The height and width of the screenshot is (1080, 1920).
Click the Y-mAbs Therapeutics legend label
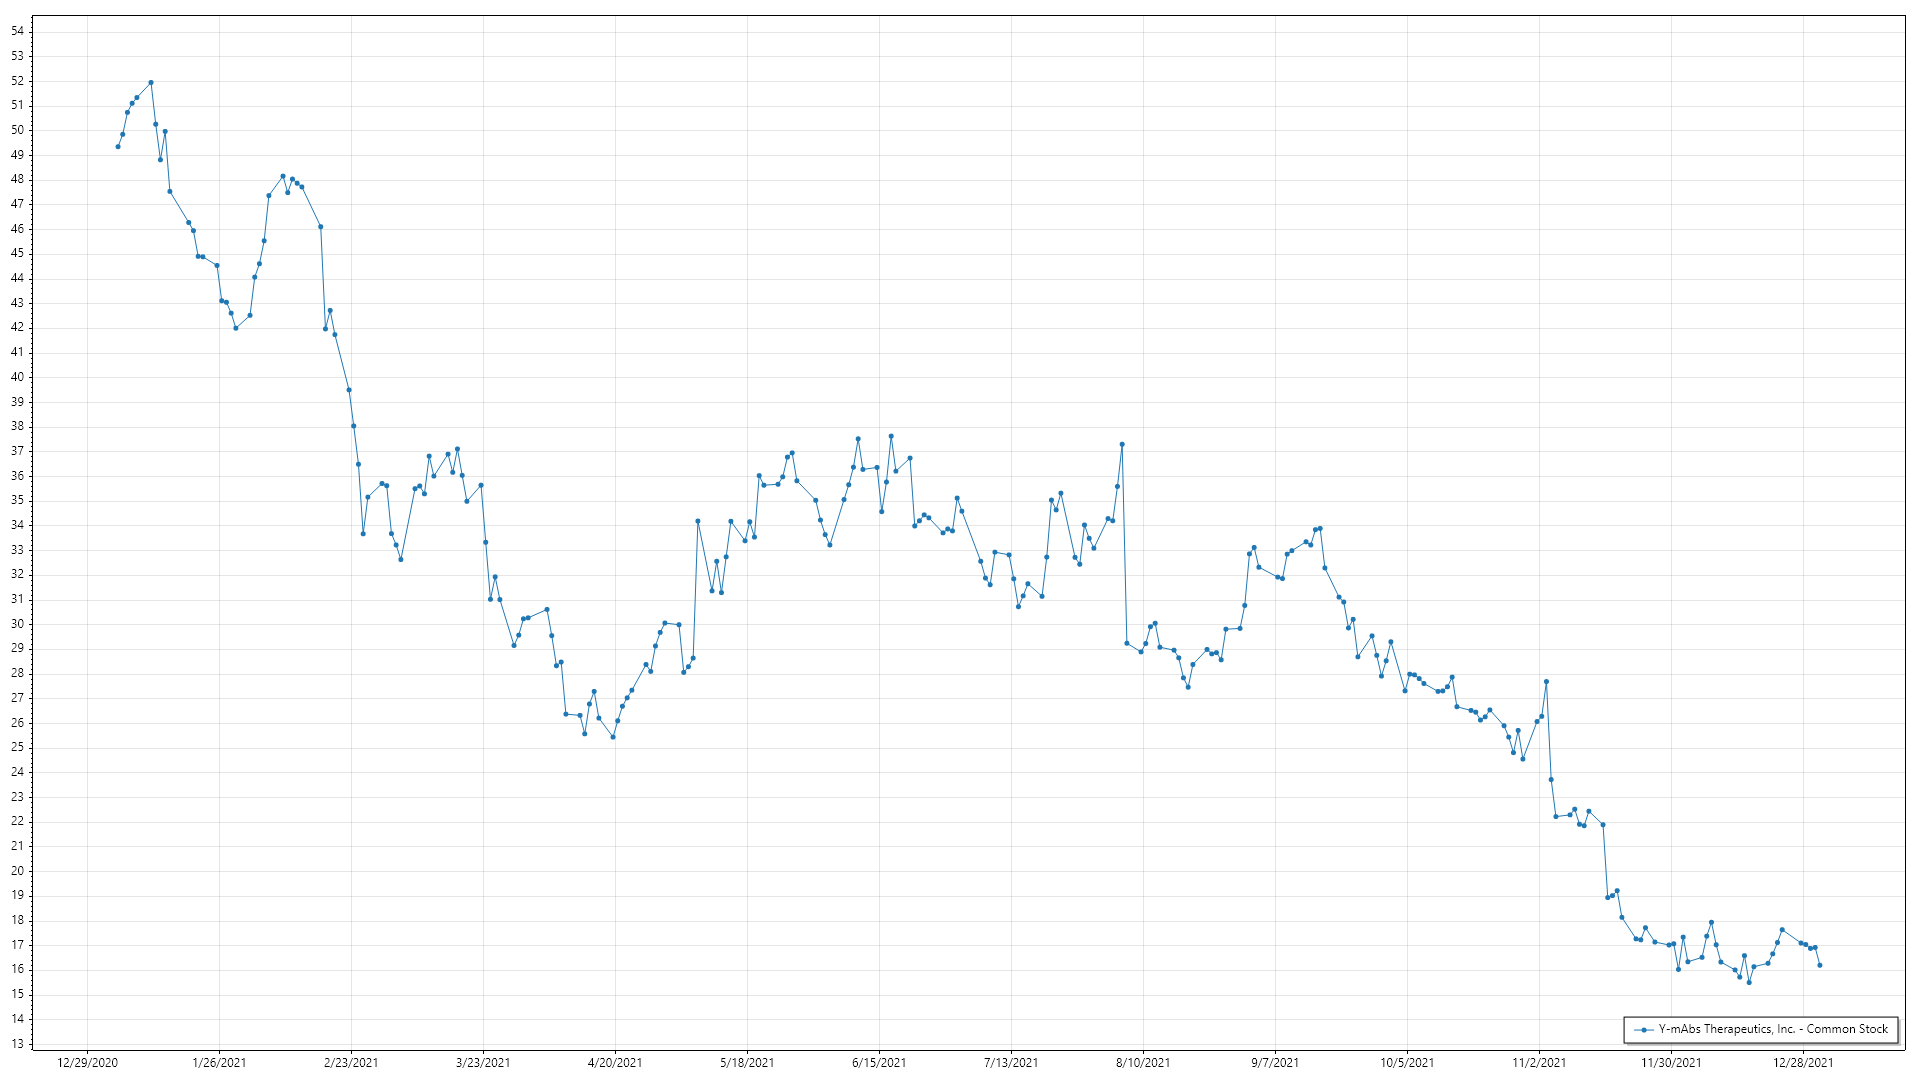(x=1773, y=1029)
